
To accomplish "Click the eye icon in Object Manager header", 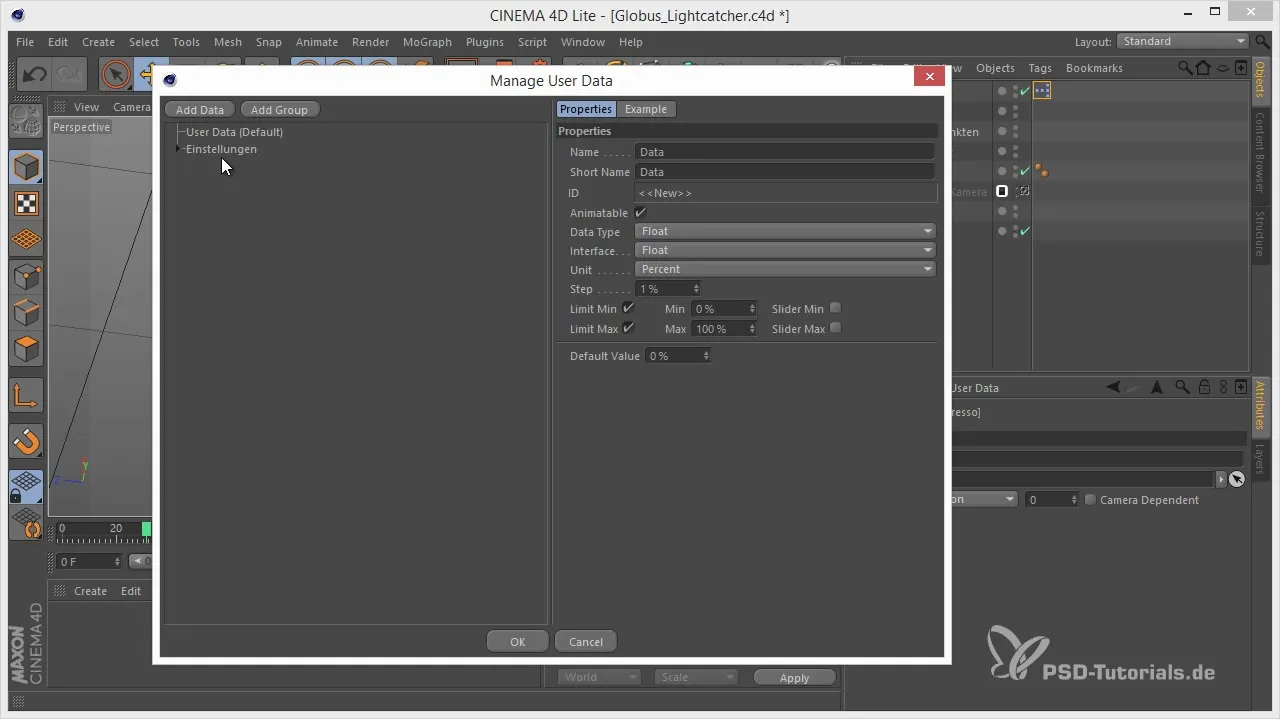I will [x=1223, y=68].
